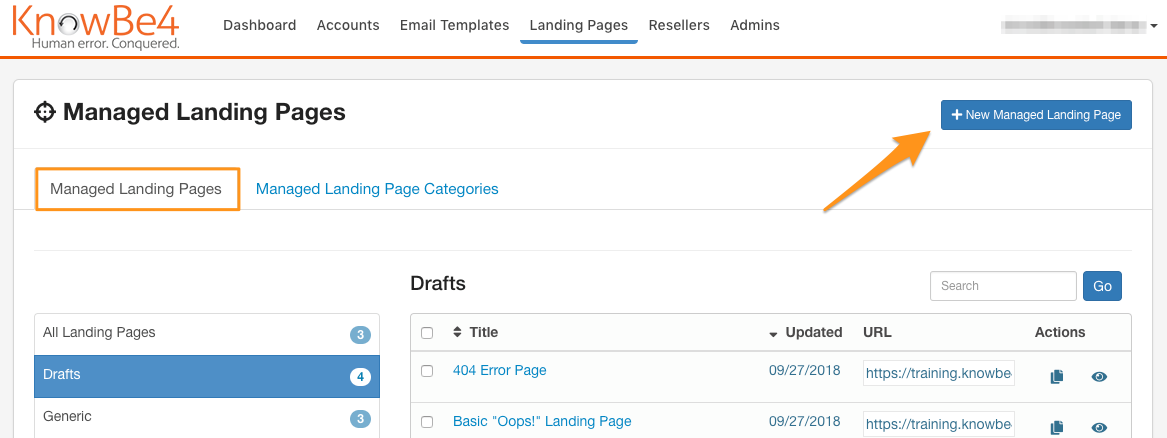Switch to Managed Landing Pages tab
Viewport: 1167px width, 438px height.
point(136,189)
